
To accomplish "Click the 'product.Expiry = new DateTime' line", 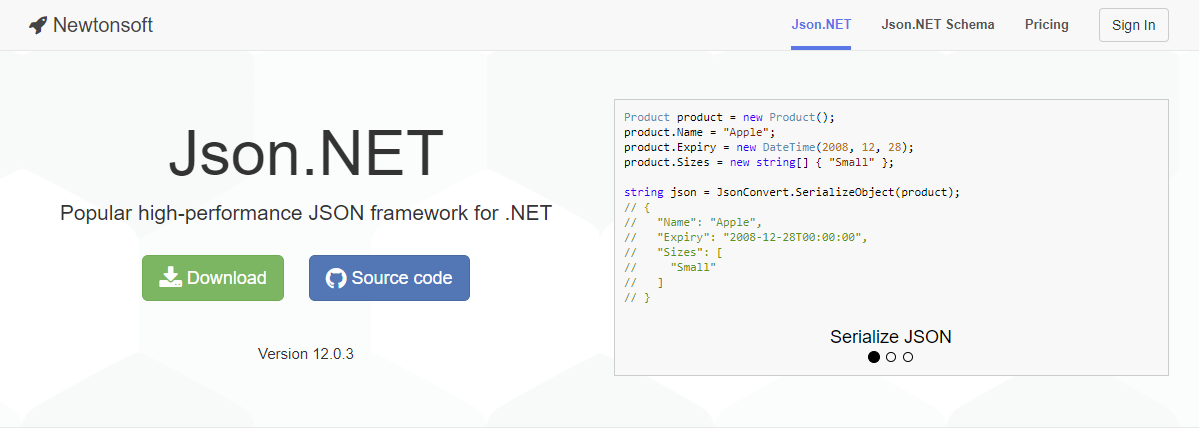I will point(769,146).
